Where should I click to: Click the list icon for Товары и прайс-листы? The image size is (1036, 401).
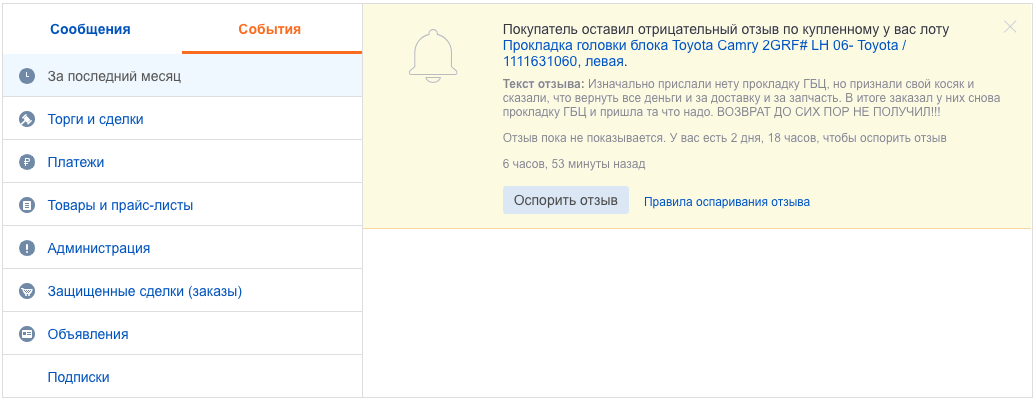pos(27,205)
